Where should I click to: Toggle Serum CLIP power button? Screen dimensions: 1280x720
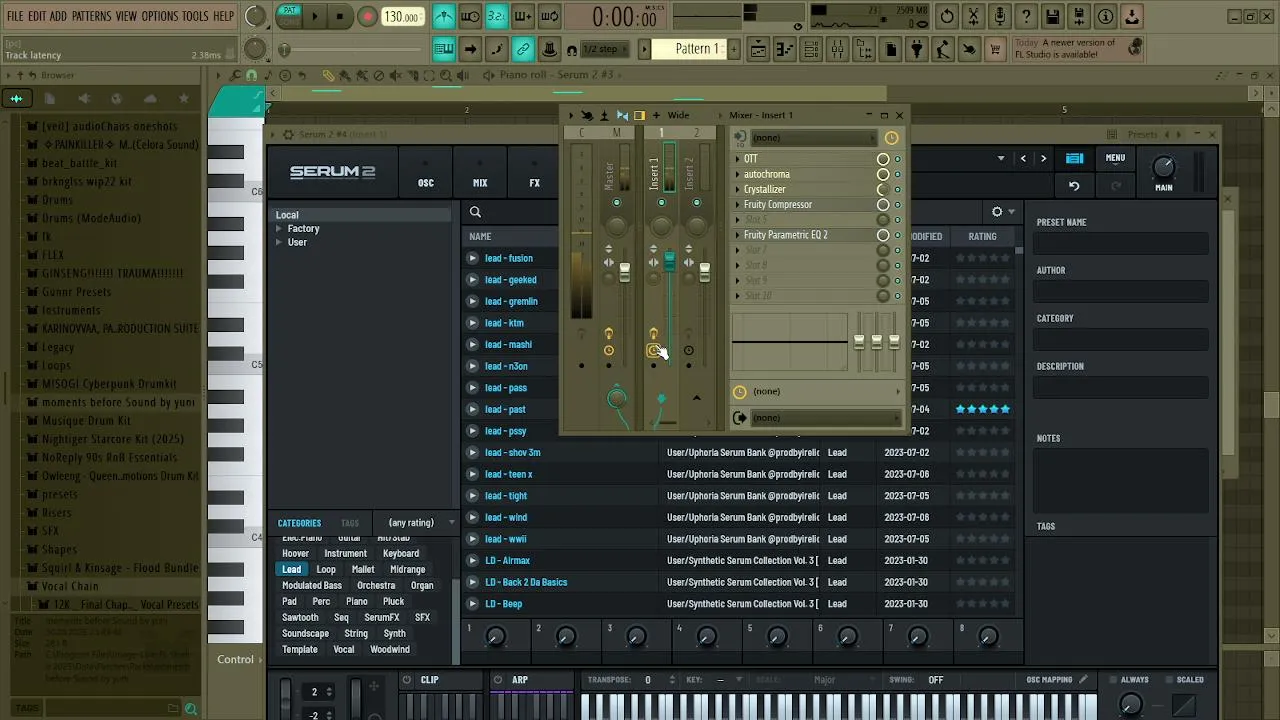pyautogui.click(x=406, y=680)
